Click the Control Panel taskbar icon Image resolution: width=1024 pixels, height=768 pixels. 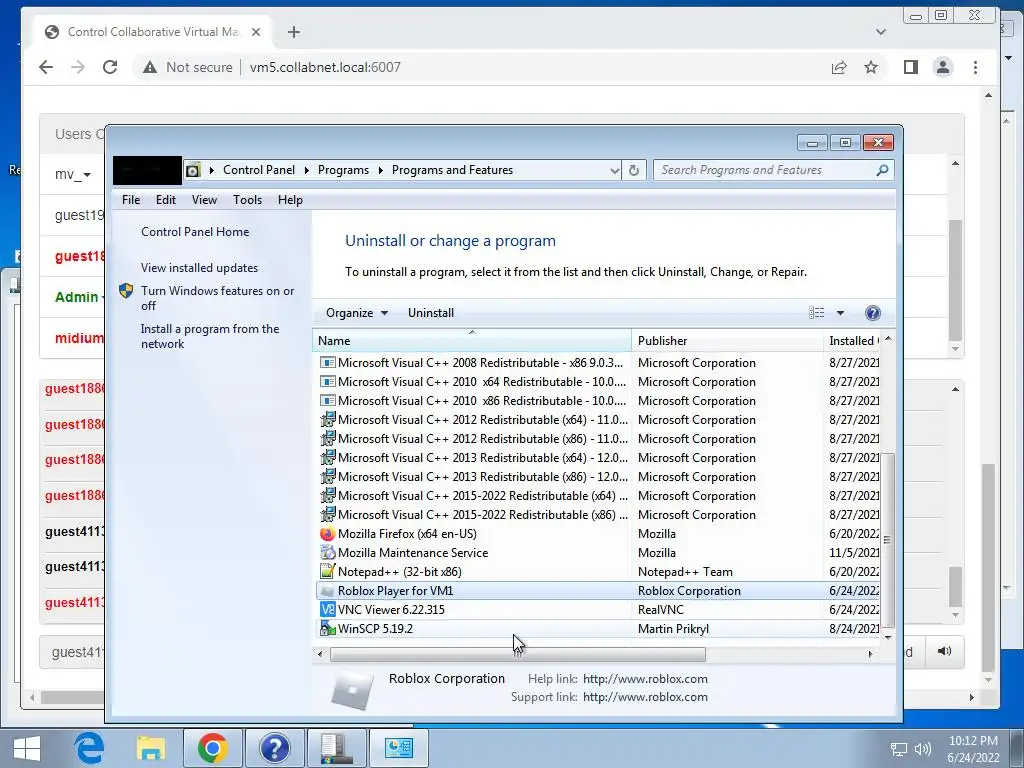coord(398,748)
